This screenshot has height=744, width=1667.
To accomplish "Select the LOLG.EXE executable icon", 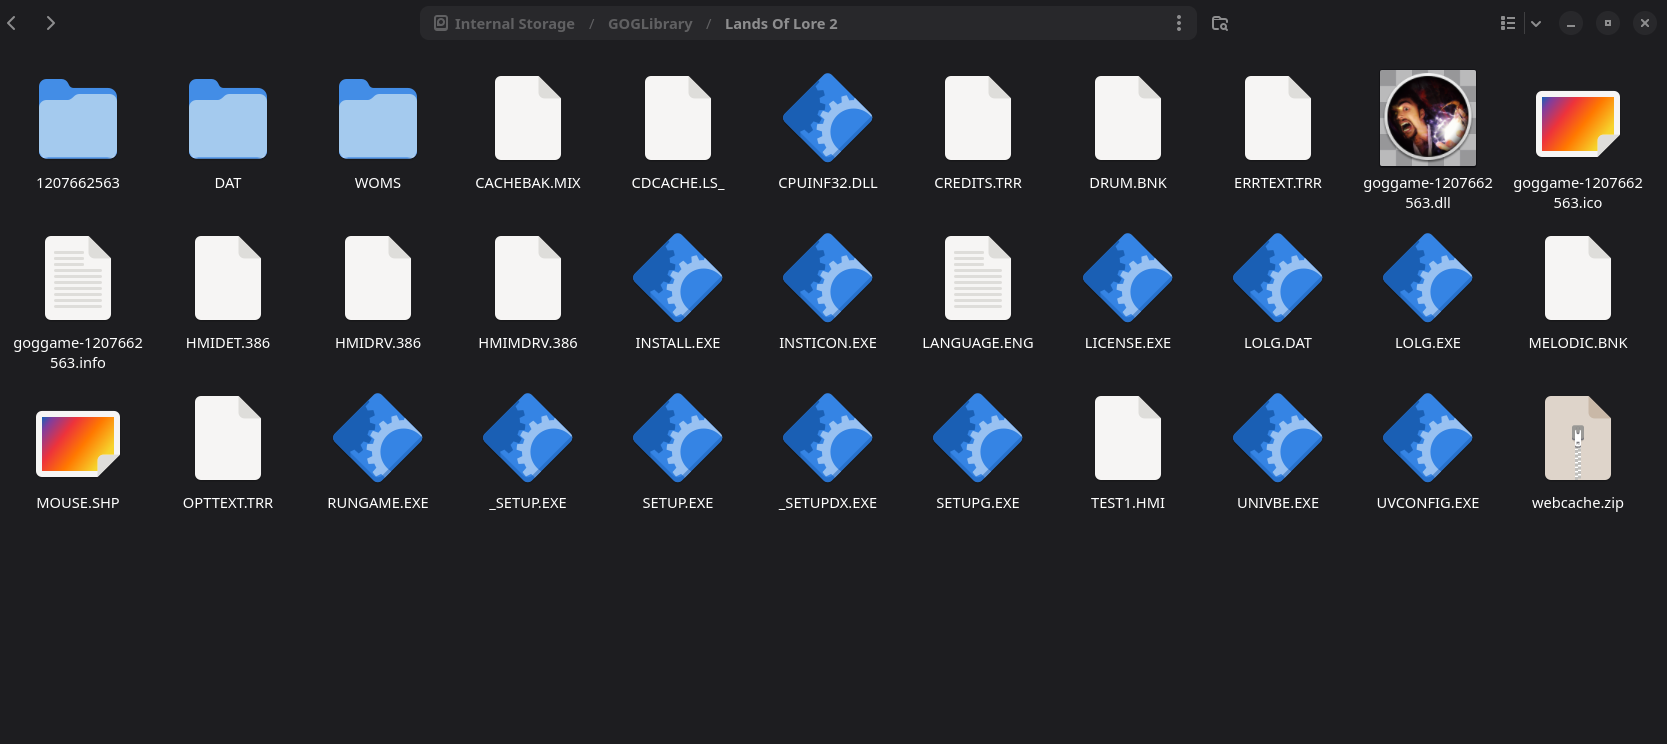I will point(1428,278).
